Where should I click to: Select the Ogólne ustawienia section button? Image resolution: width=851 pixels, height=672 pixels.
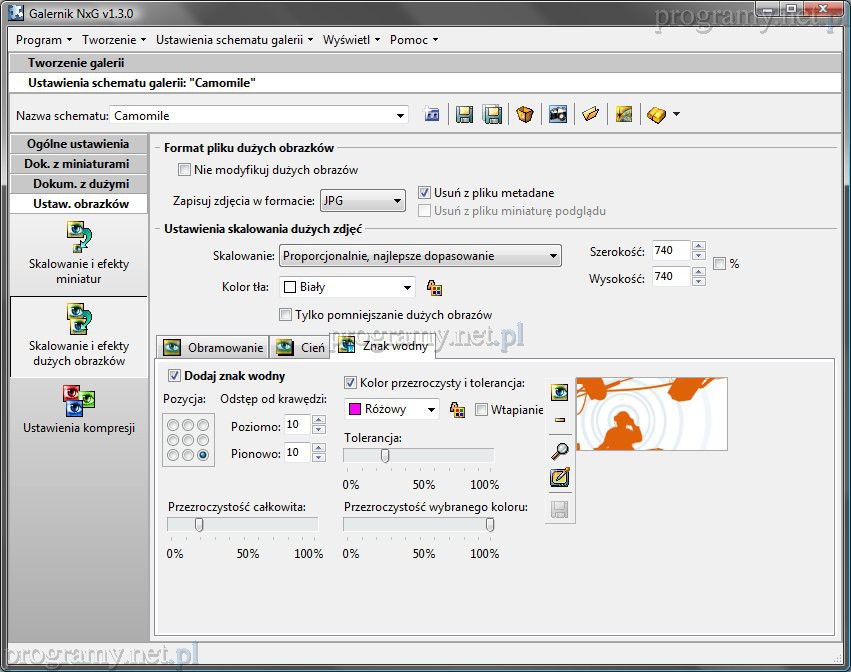click(78, 144)
